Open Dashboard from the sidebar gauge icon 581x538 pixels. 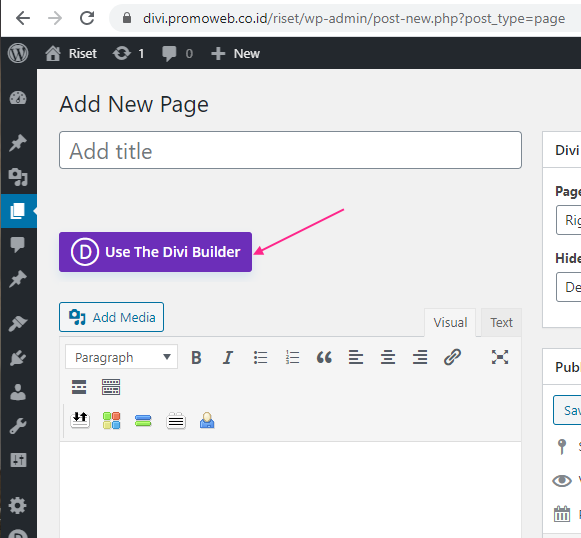tap(18, 98)
